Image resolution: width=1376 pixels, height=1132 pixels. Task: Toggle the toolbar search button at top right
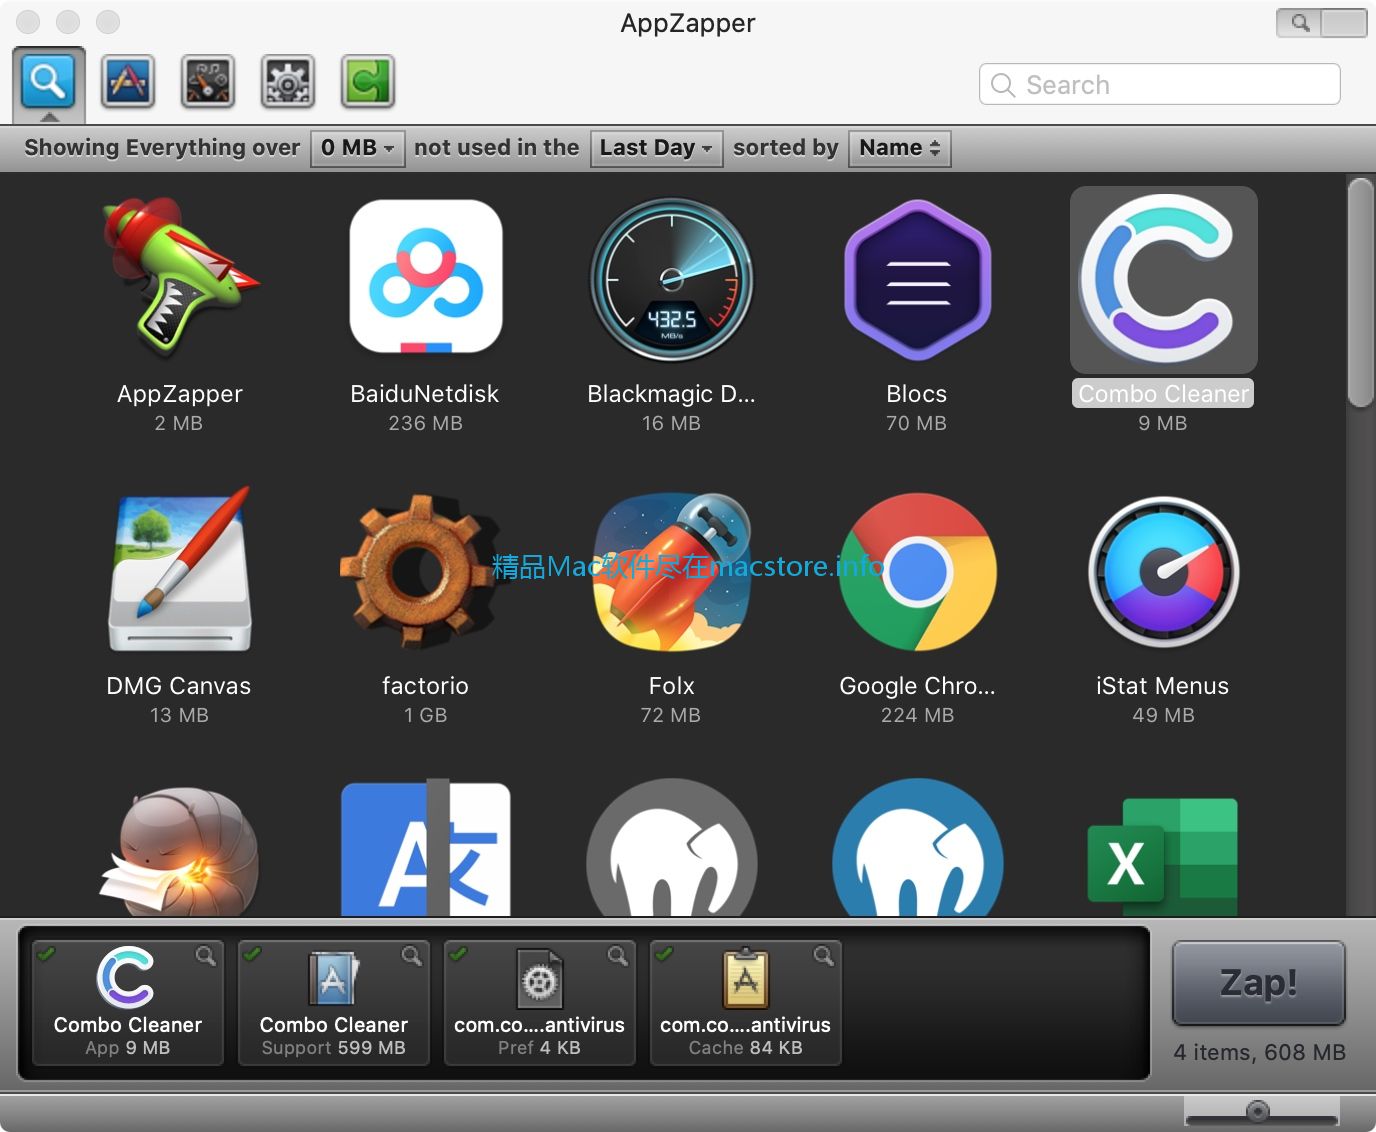[x=1299, y=23]
